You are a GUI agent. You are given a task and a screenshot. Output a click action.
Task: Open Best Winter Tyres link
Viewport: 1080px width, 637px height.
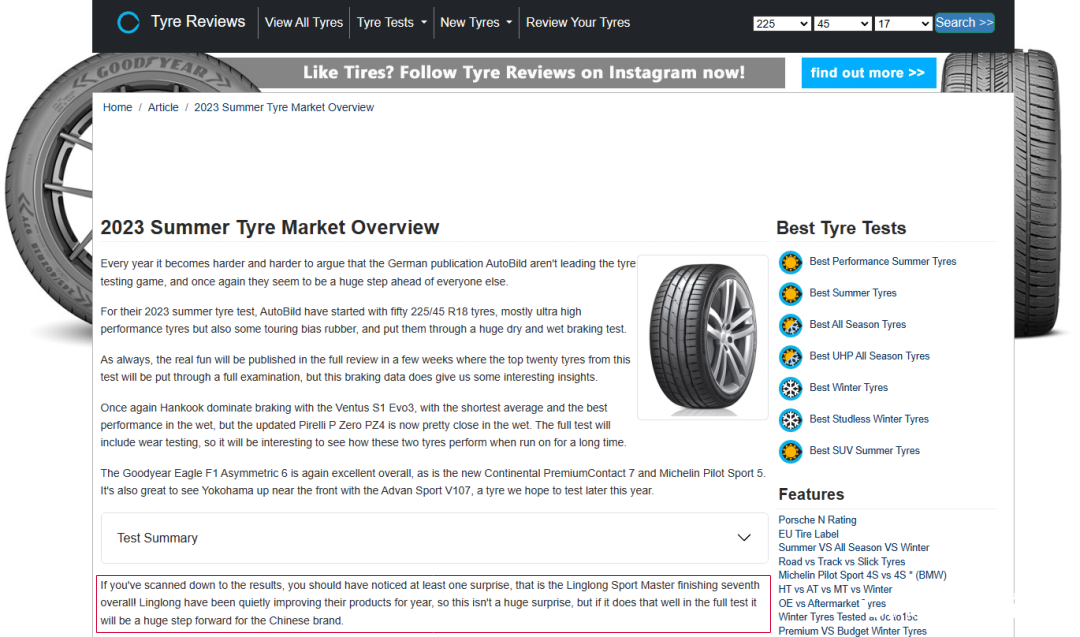click(849, 388)
